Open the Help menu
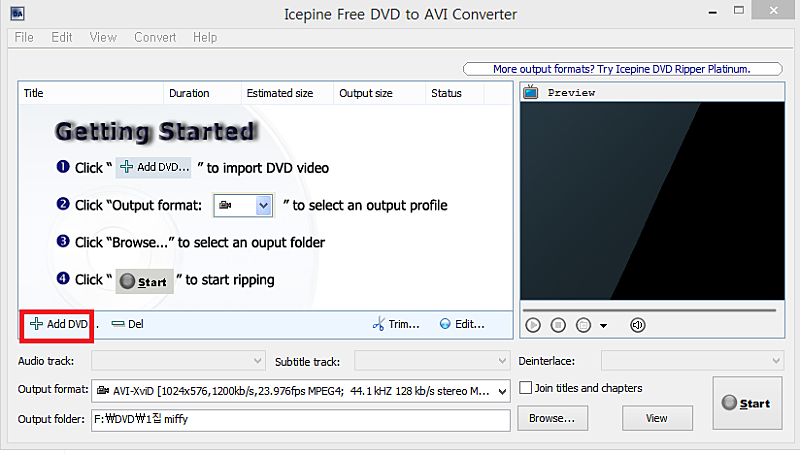This screenshot has height=454, width=800. coord(205,37)
